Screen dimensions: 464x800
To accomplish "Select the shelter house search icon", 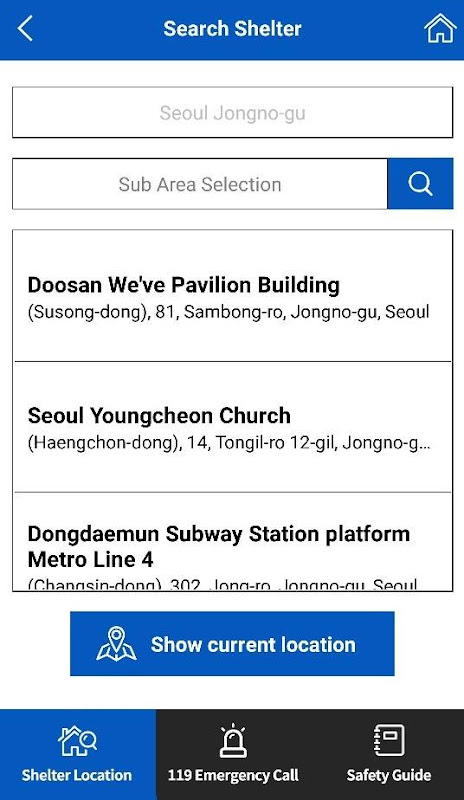I will (x=78, y=741).
